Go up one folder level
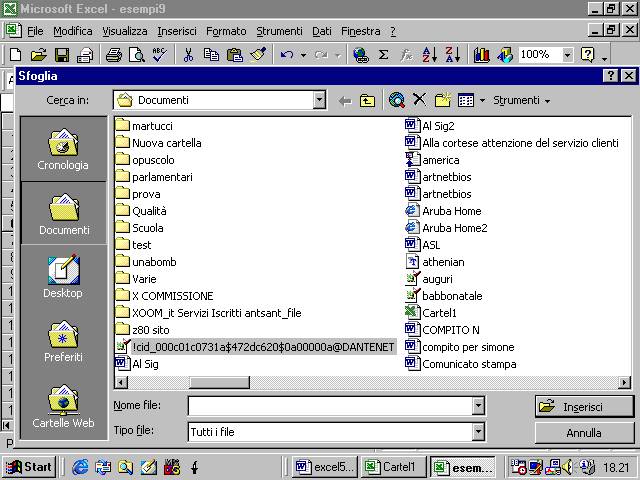Screen dimensions: 640x480 coord(368,100)
